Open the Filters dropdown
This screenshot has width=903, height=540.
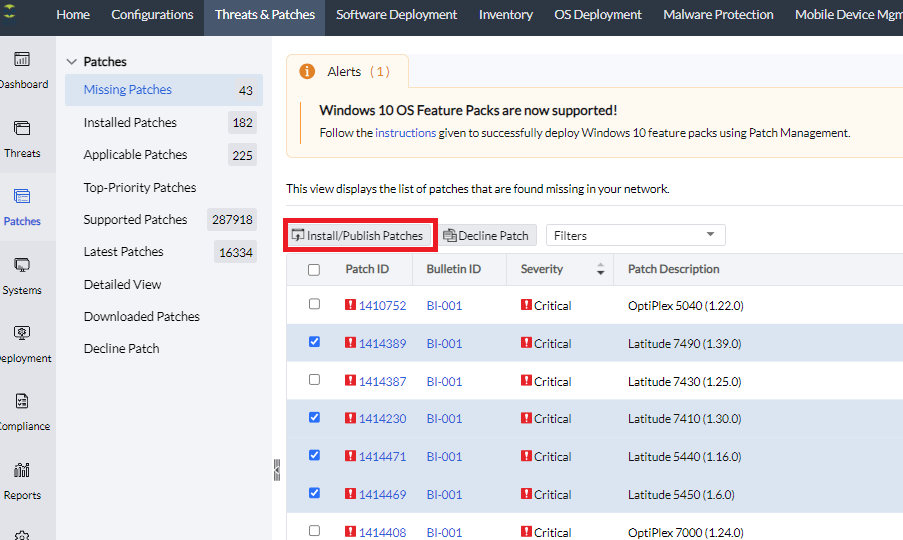(x=635, y=235)
